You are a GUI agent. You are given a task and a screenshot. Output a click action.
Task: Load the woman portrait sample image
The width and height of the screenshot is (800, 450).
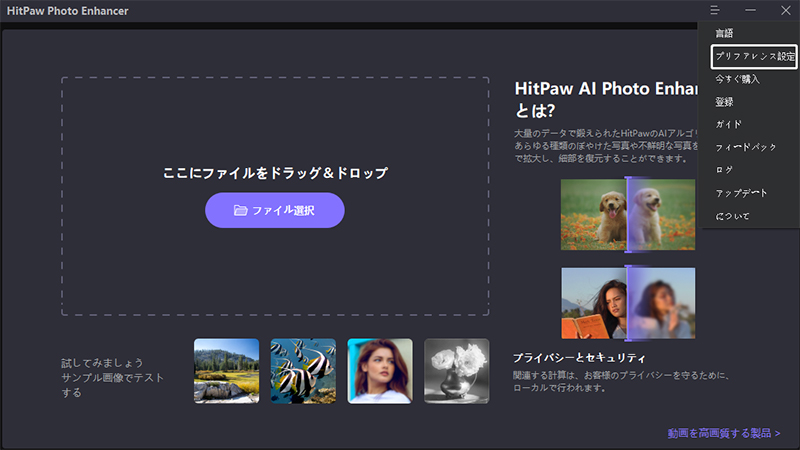click(380, 371)
